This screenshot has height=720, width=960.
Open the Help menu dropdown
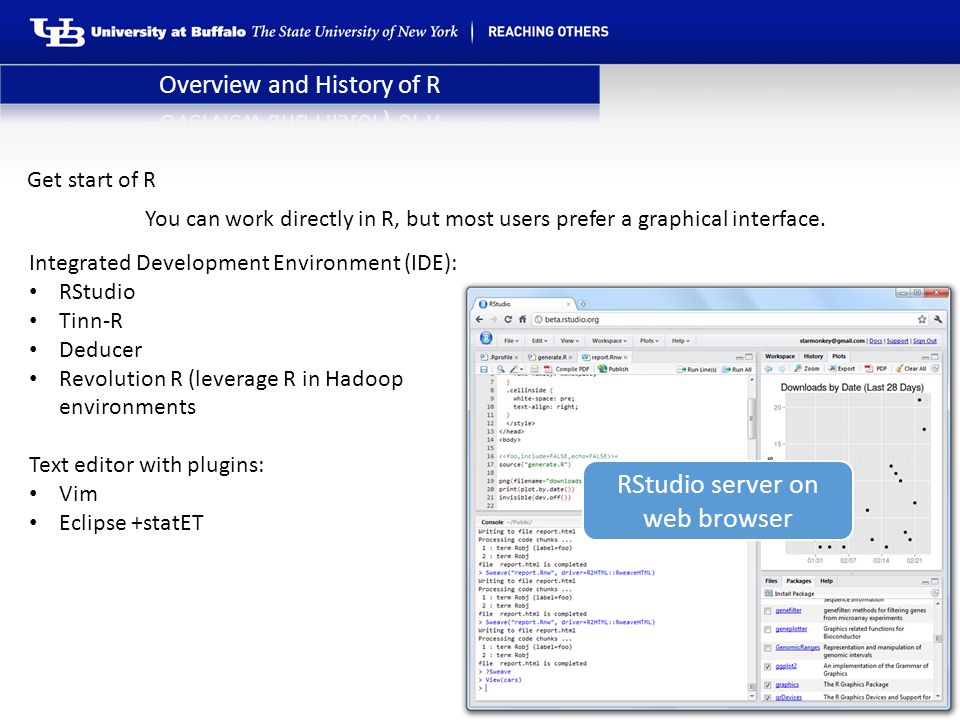(x=680, y=341)
